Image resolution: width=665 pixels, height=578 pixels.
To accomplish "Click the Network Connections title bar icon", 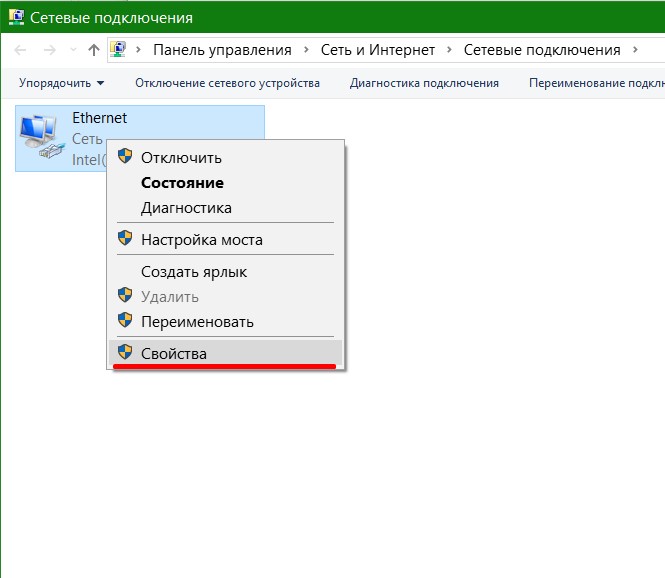I will click(16, 17).
